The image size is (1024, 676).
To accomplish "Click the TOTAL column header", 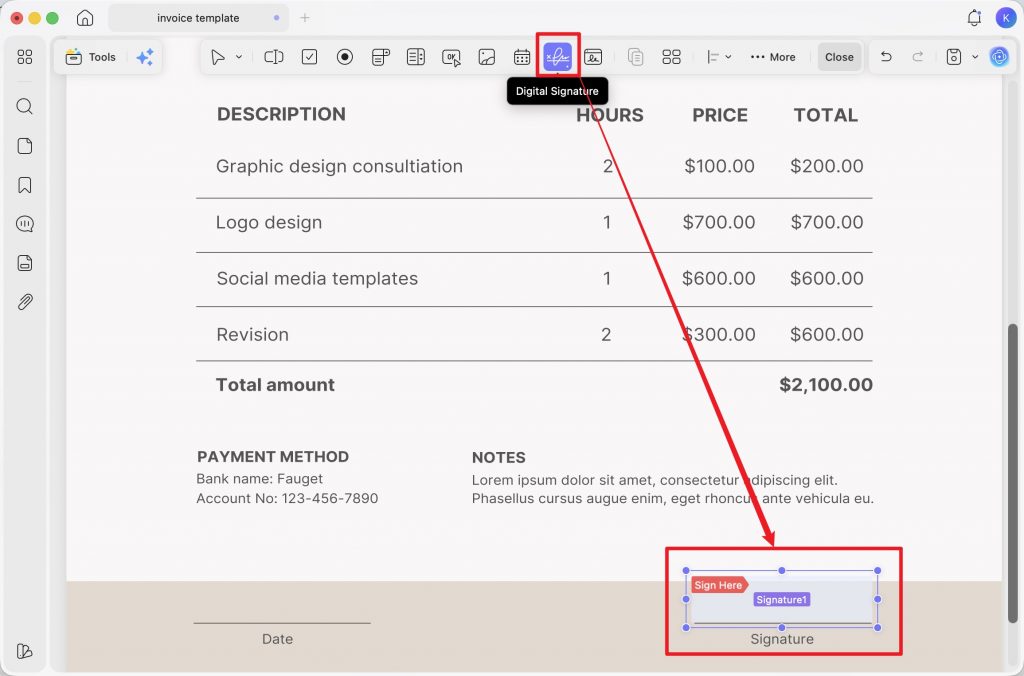I will tap(825, 115).
